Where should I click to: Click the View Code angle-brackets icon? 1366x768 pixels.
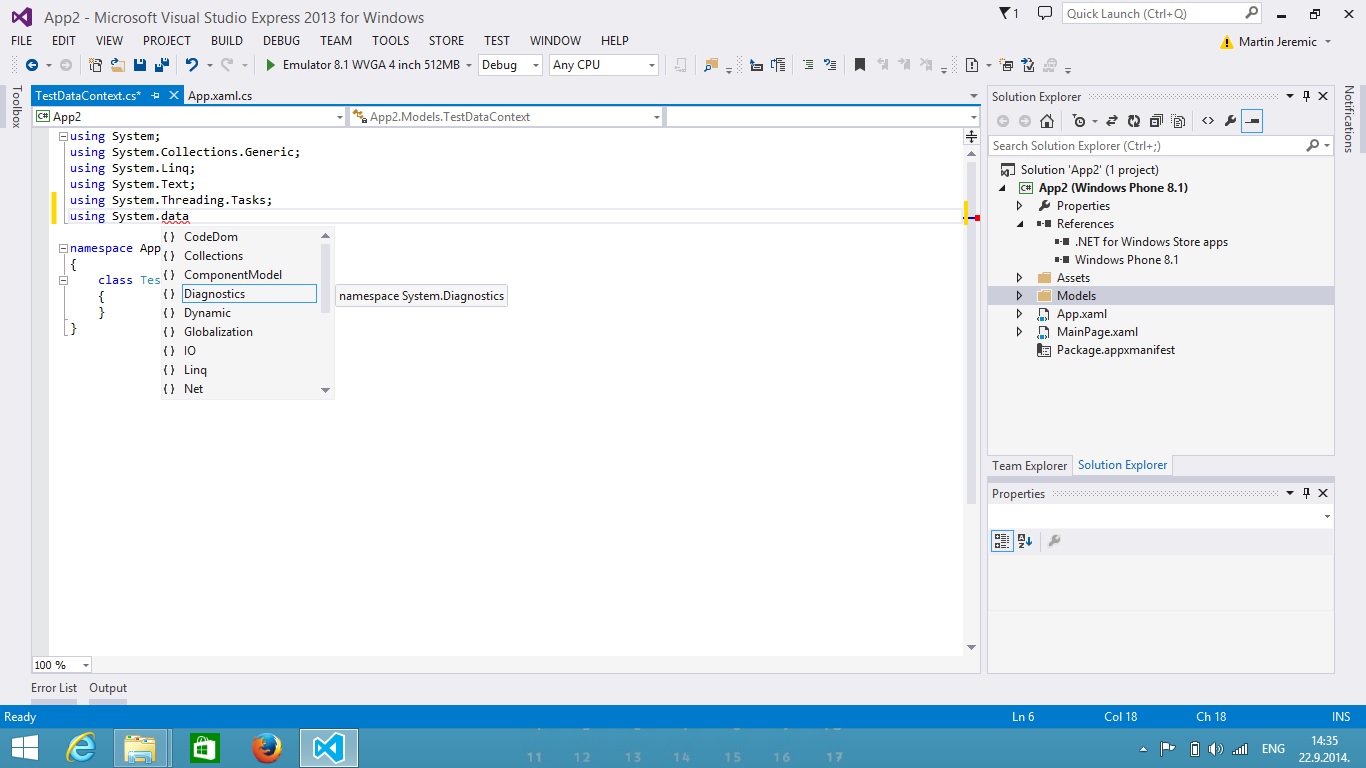point(1208,121)
